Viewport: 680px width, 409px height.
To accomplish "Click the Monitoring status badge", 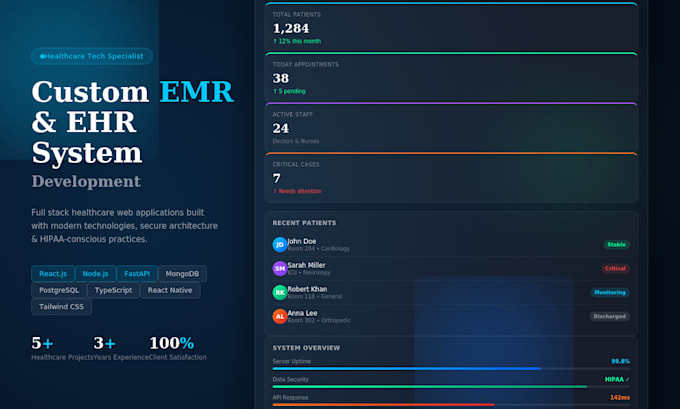I will [610, 292].
